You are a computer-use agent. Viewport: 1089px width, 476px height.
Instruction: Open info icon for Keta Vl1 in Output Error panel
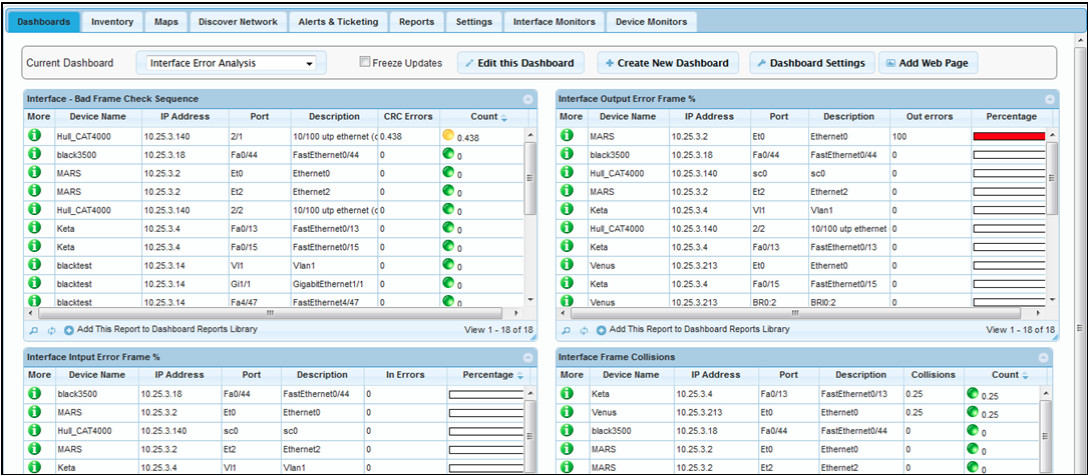(x=567, y=208)
